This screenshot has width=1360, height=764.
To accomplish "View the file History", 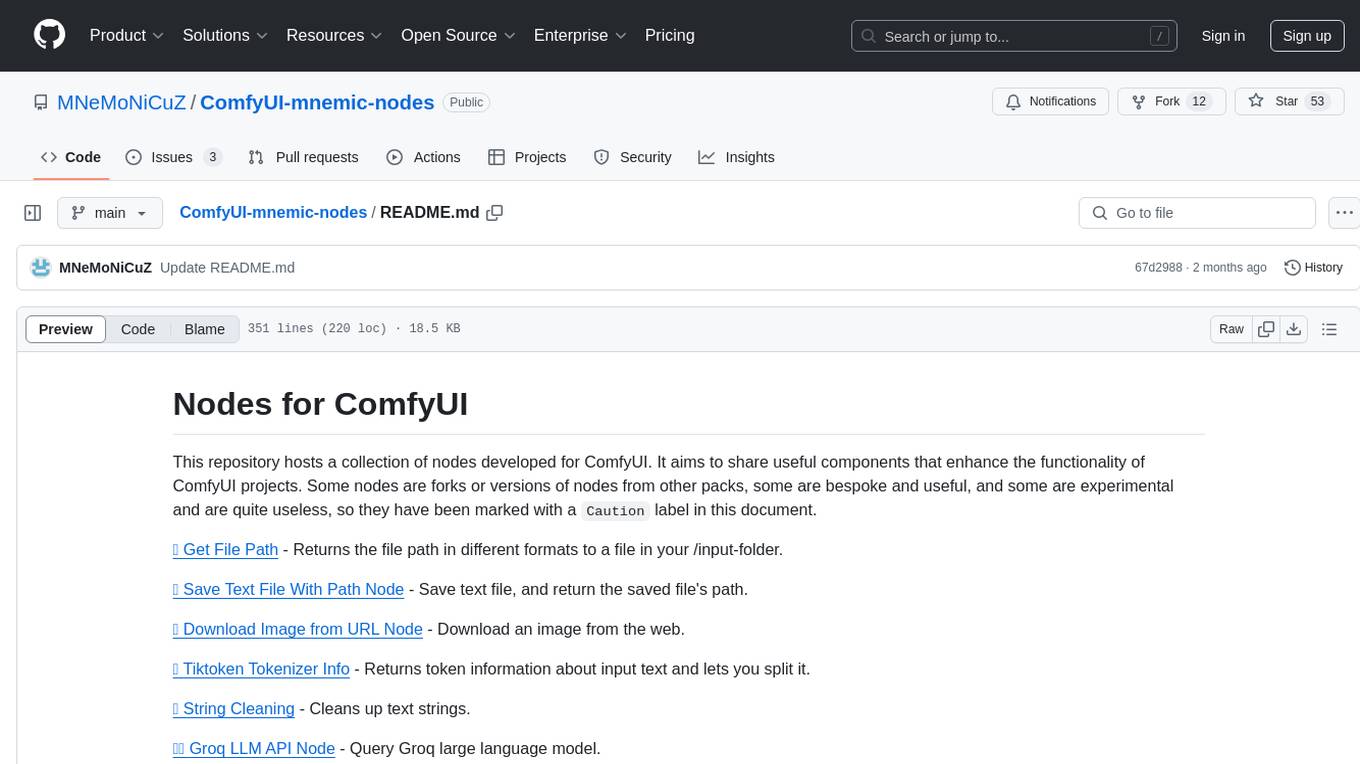I will (1313, 267).
